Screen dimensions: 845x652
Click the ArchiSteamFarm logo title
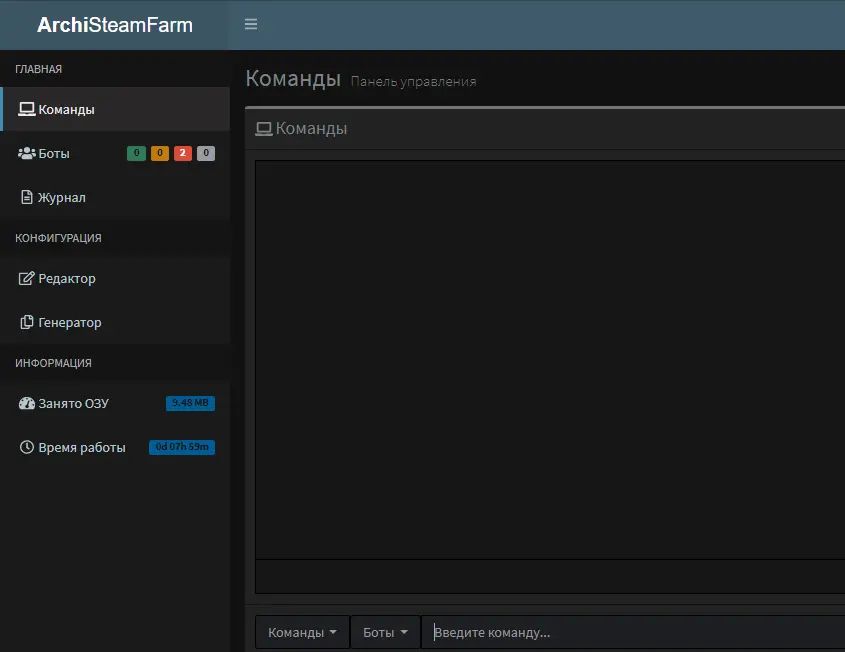(x=114, y=25)
